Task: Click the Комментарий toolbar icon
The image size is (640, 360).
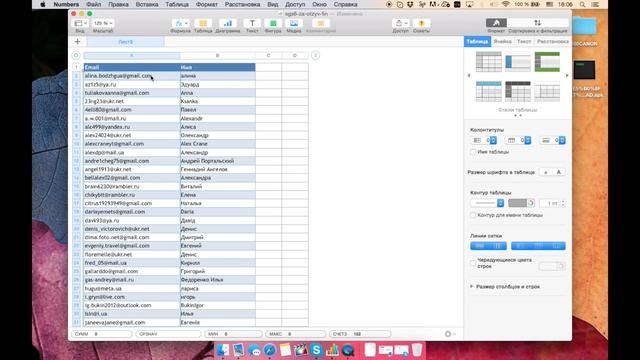Action: click(x=321, y=23)
